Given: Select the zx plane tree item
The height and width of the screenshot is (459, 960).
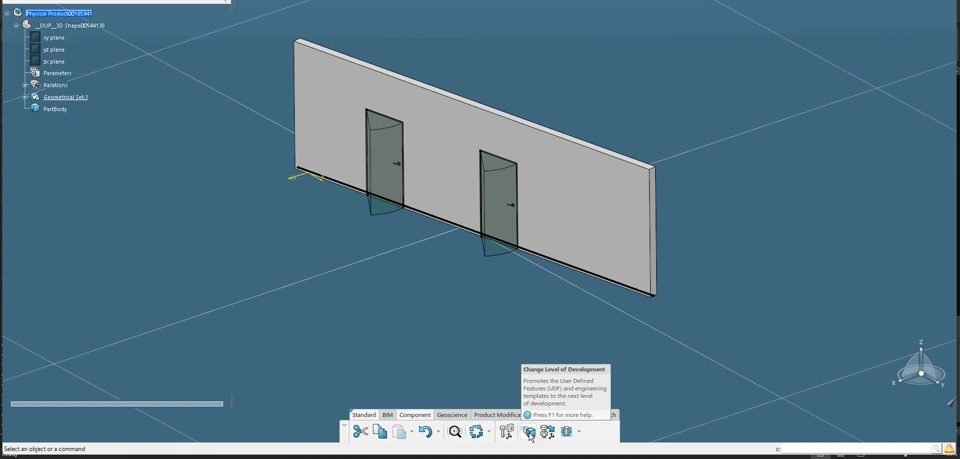Looking at the screenshot, I should point(54,61).
